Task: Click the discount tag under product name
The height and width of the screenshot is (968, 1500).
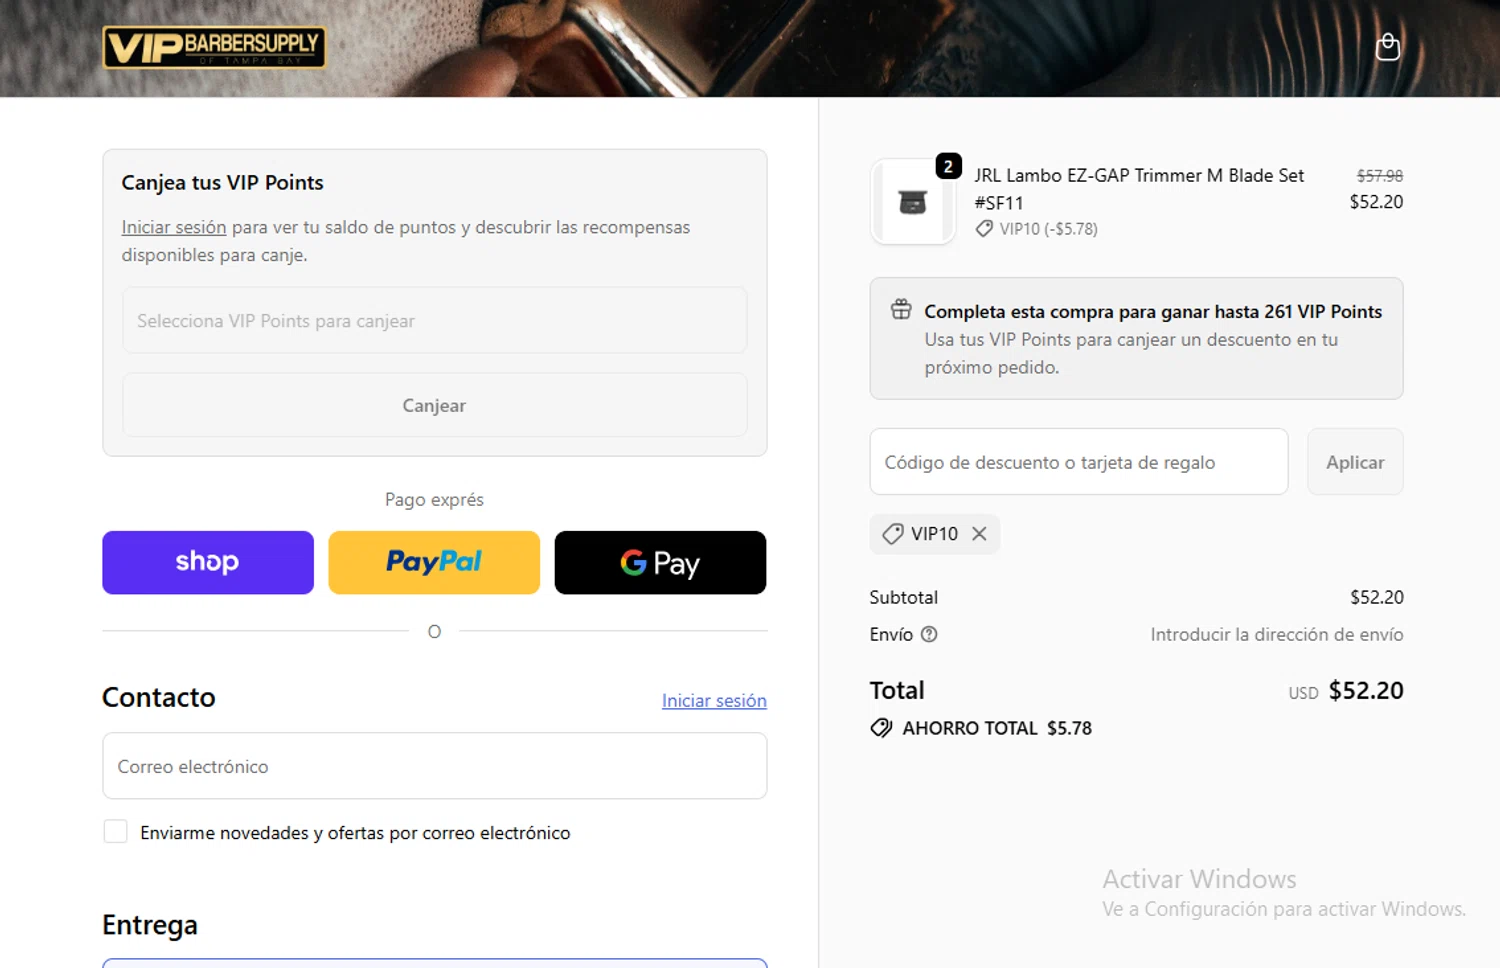Action: tap(984, 229)
